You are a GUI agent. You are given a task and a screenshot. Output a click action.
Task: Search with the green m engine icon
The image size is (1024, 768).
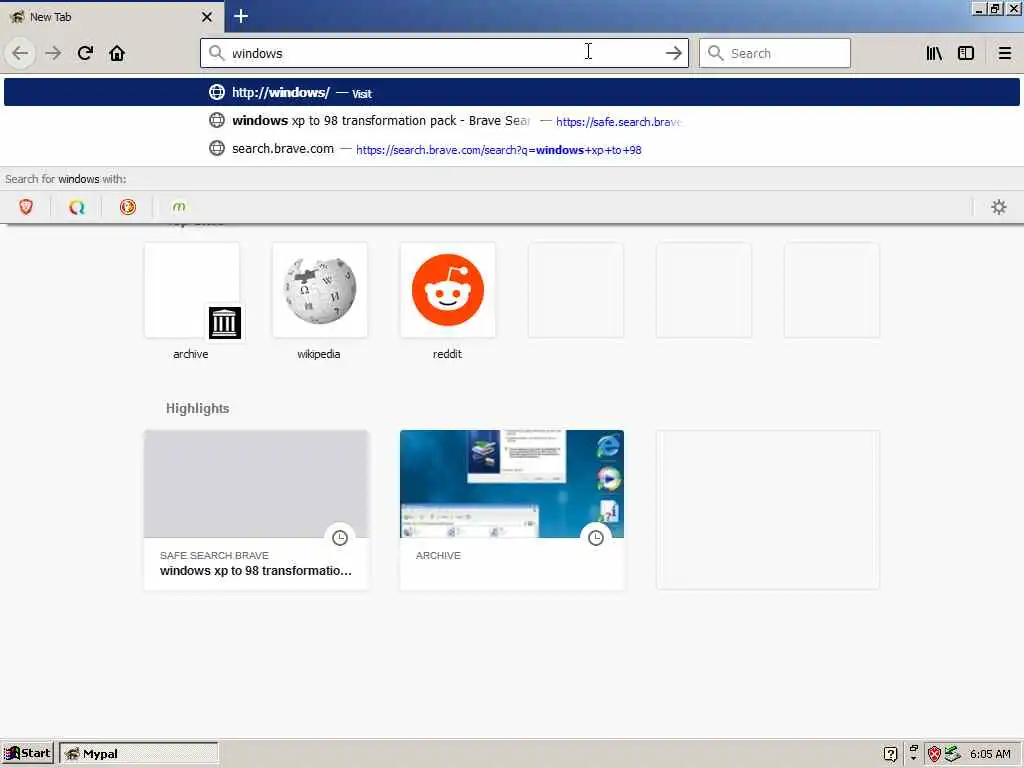click(x=179, y=207)
